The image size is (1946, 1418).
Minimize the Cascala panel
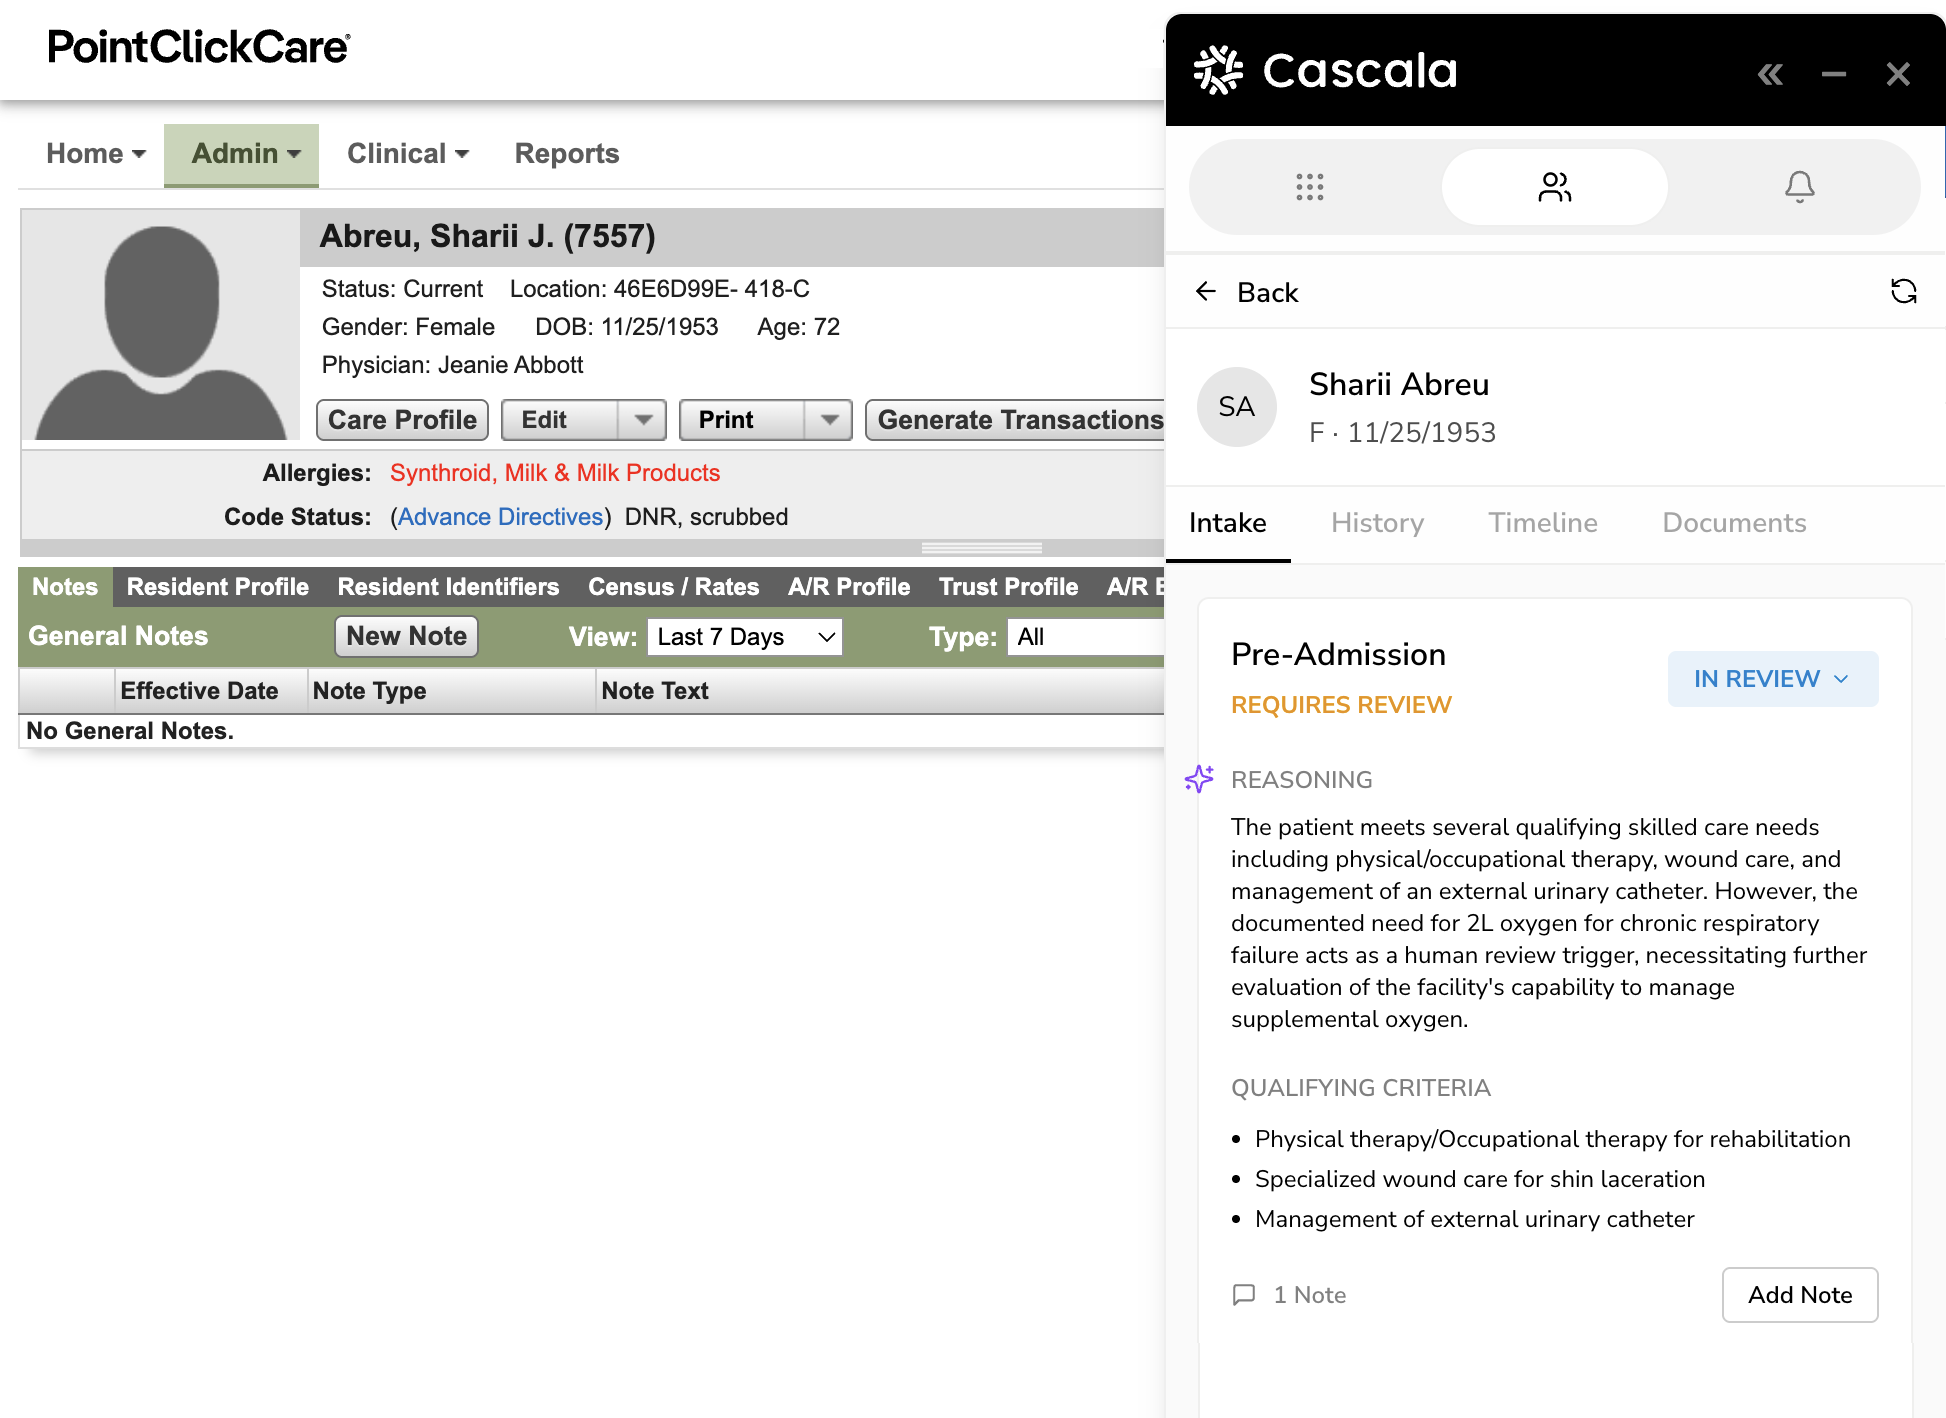coord(1833,74)
